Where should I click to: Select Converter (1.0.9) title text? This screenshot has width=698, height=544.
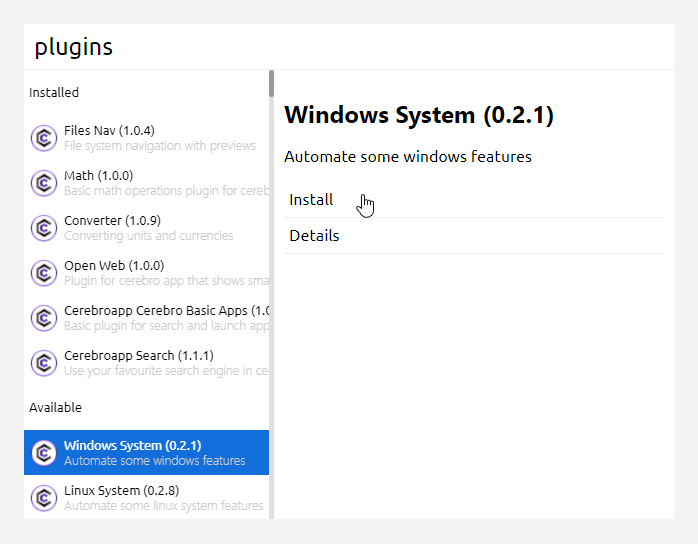pos(112,221)
